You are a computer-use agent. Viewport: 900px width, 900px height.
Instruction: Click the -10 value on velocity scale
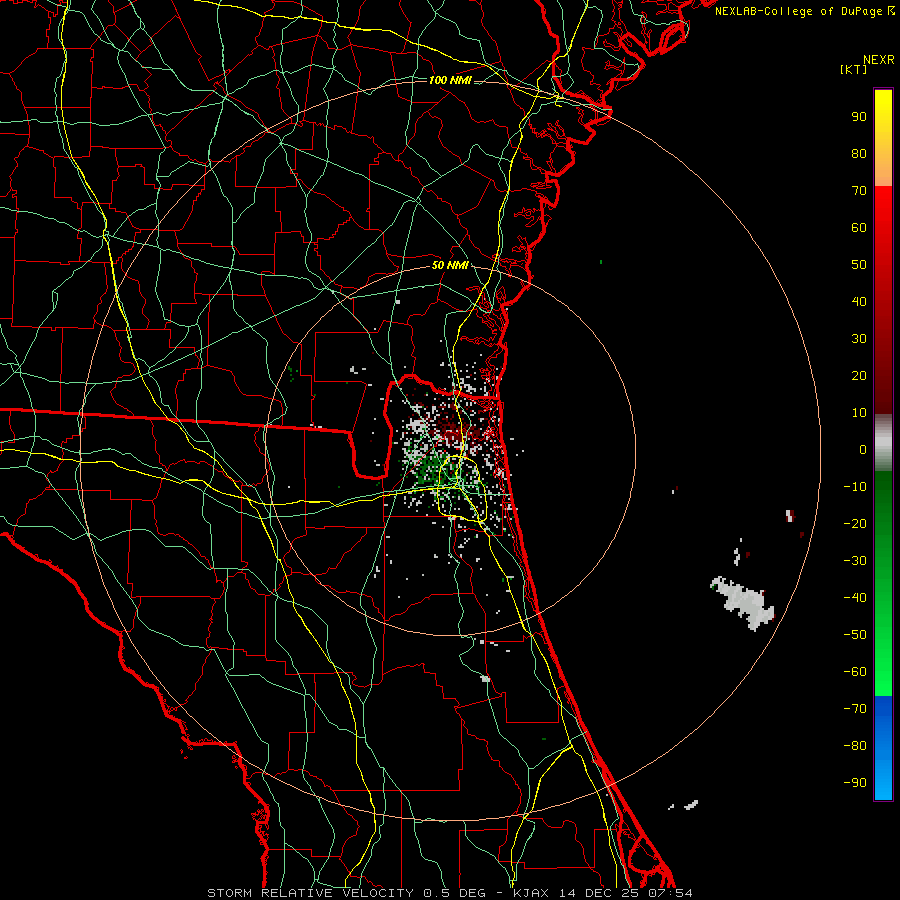click(x=855, y=487)
